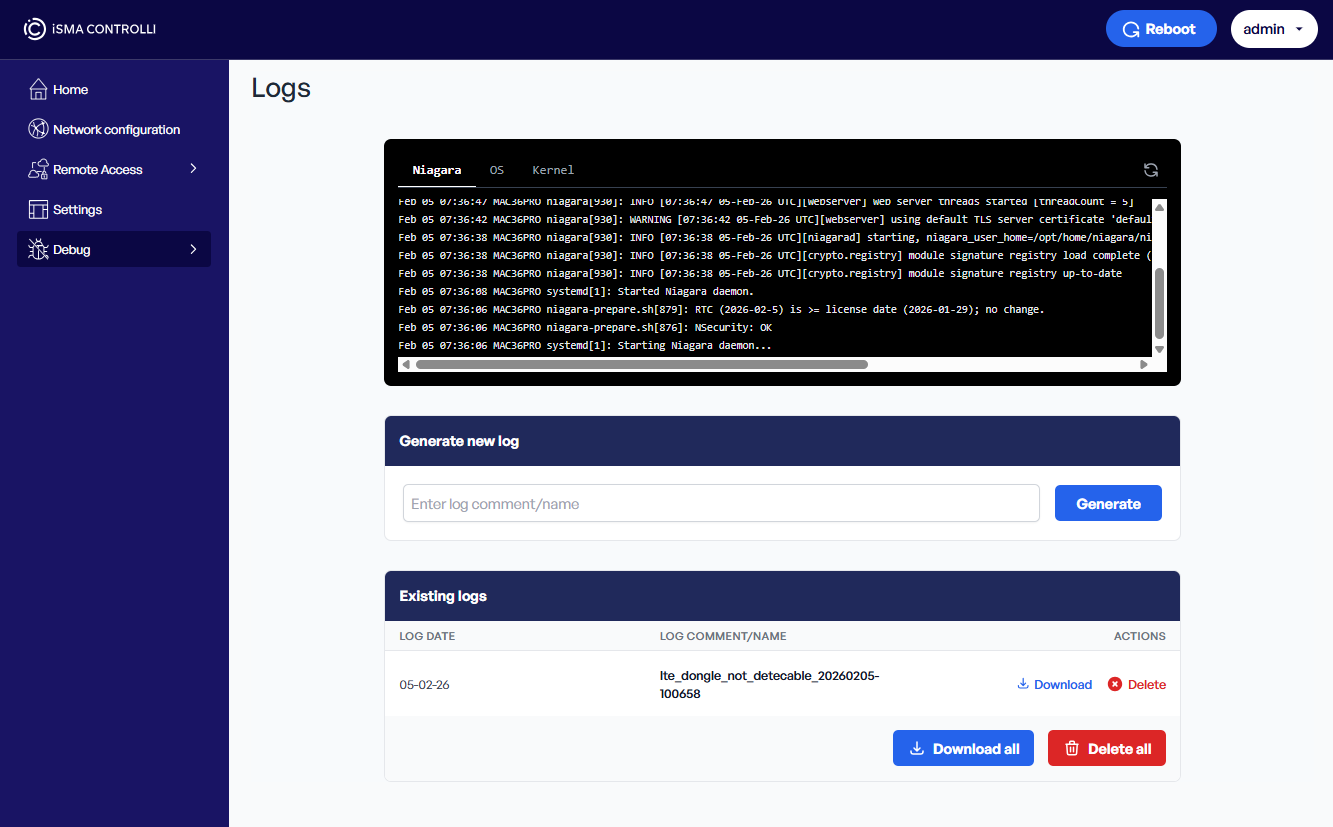Viewport: 1333px width, 827px height.
Task: Download the lte_dongle_not_detecable log
Action: coord(1054,685)
